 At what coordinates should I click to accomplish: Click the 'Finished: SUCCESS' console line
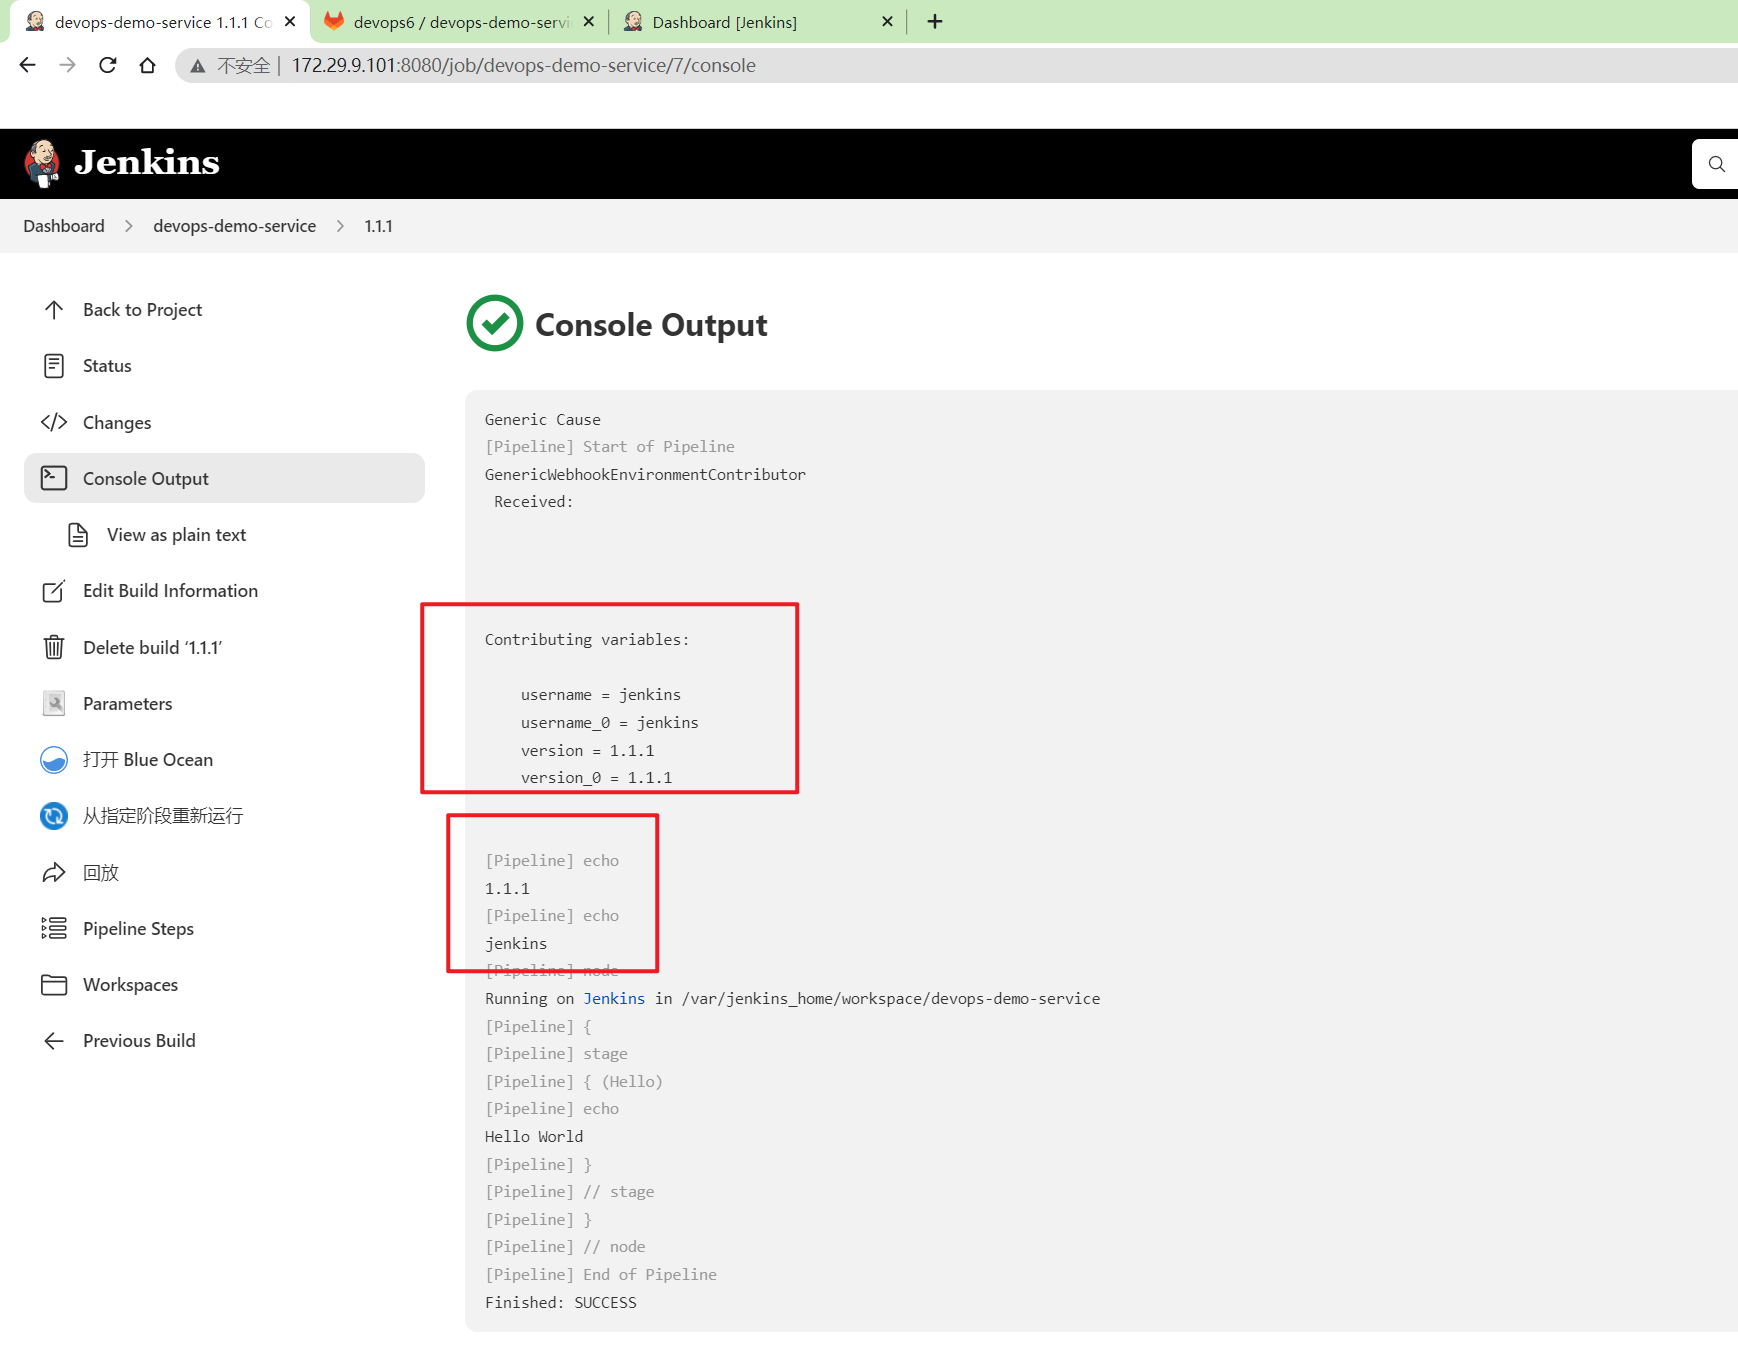tap(560, 1302)
